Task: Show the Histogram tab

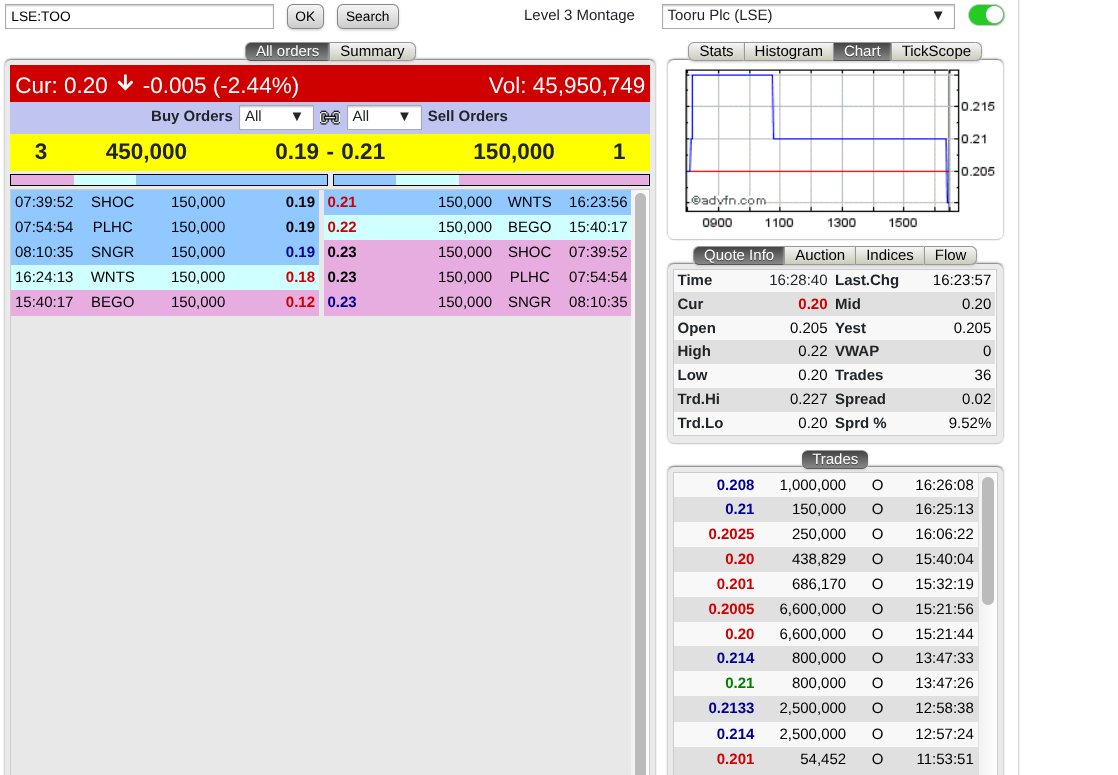Action: pyautogui.click(x=788, y=51)
